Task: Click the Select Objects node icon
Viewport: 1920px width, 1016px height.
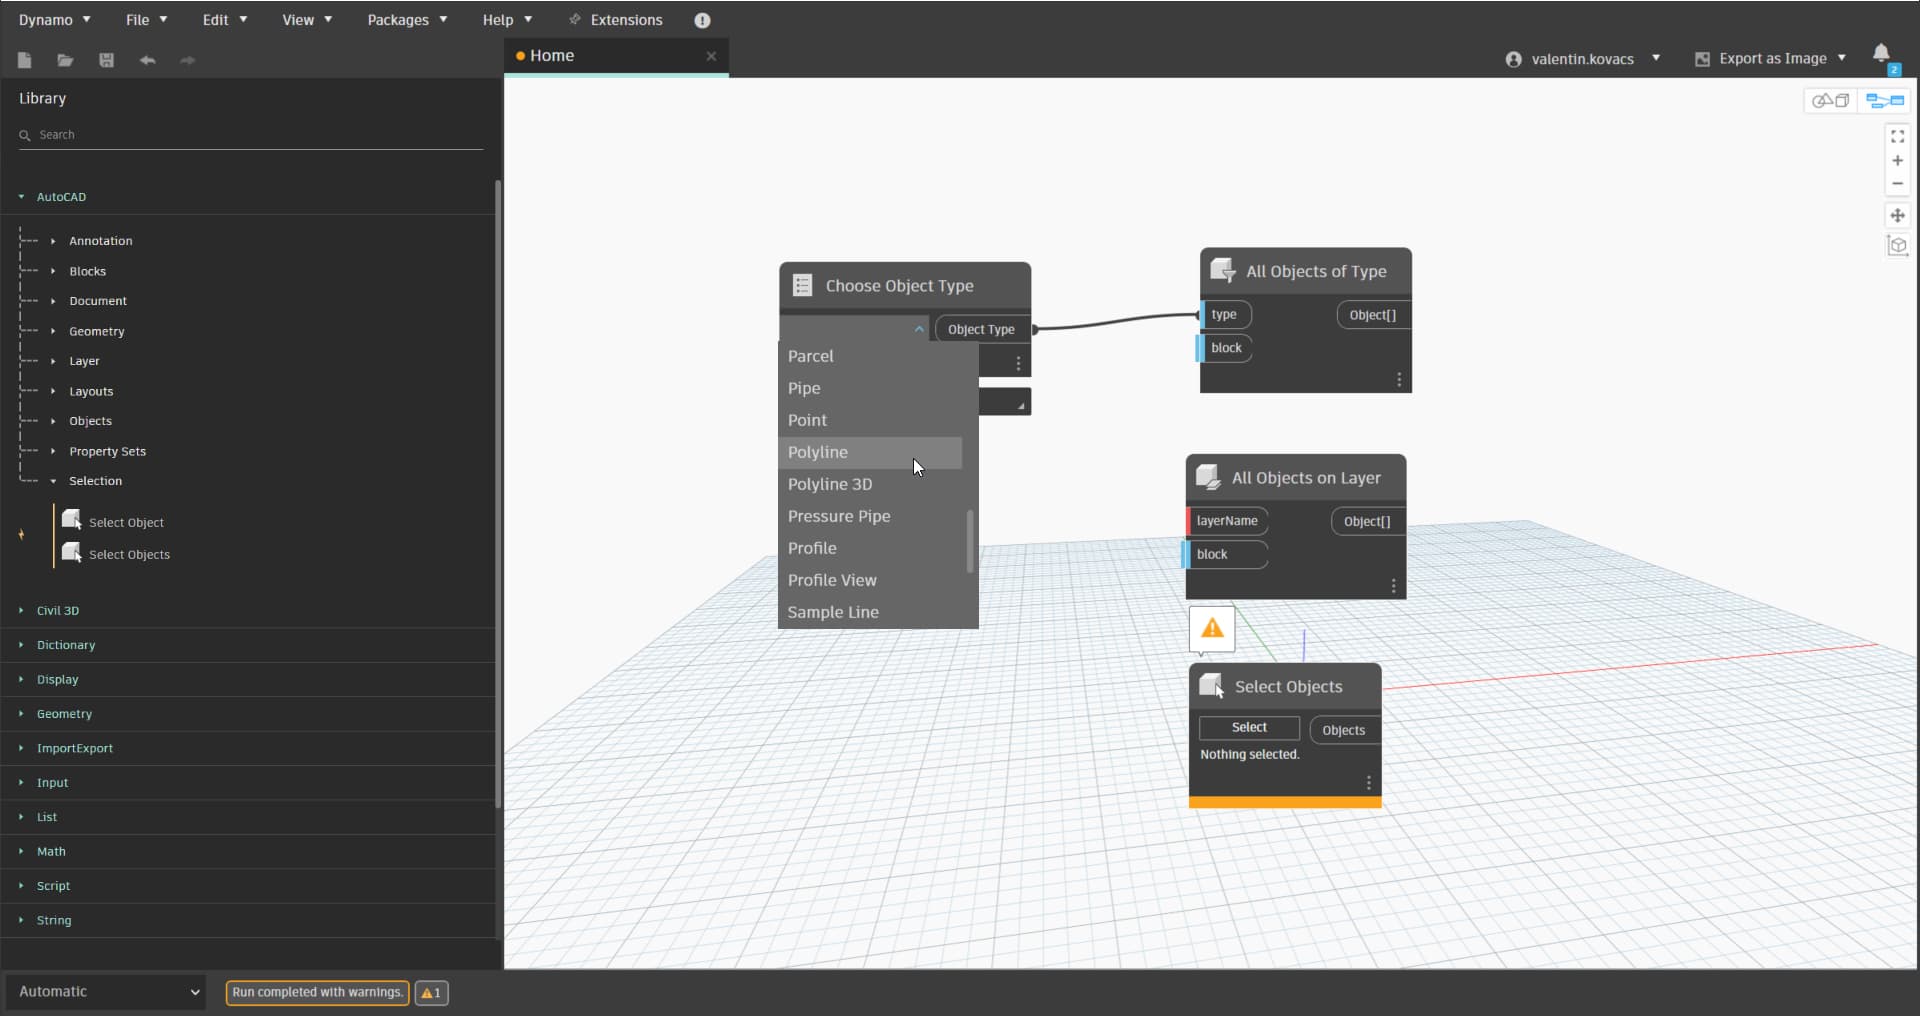Action: (1211, 686)
